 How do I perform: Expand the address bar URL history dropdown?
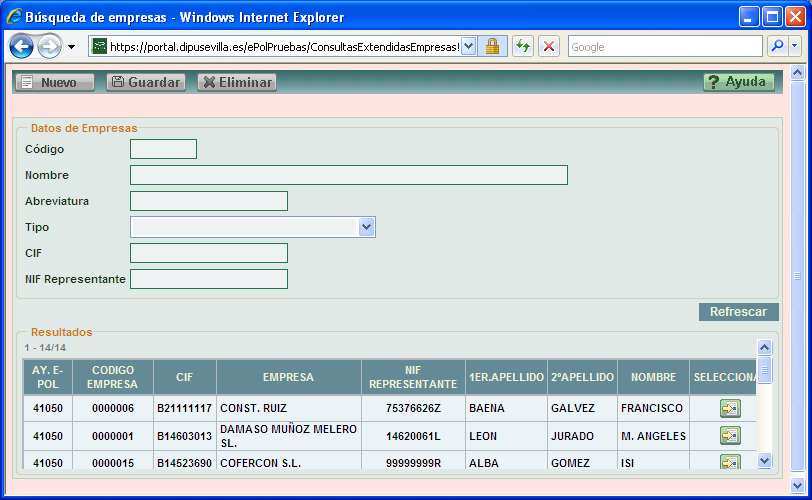coord(469,46)
